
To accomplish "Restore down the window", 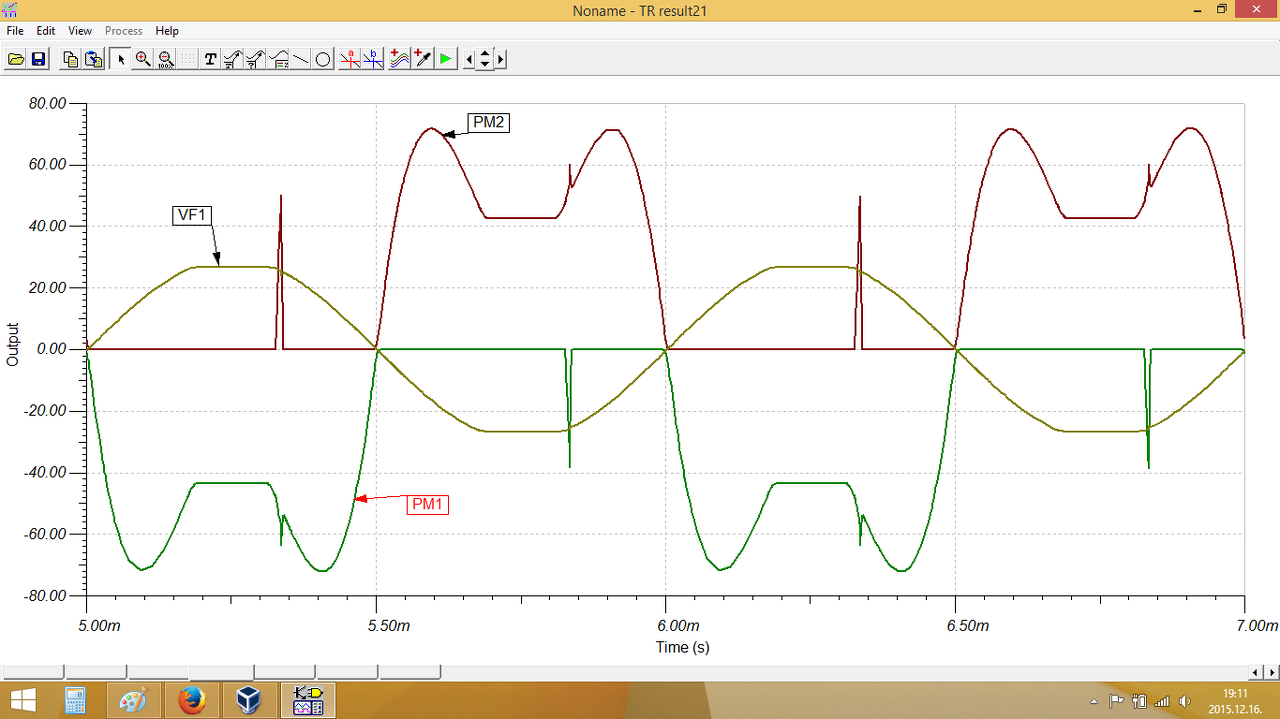I will [x=1222, y=9].
